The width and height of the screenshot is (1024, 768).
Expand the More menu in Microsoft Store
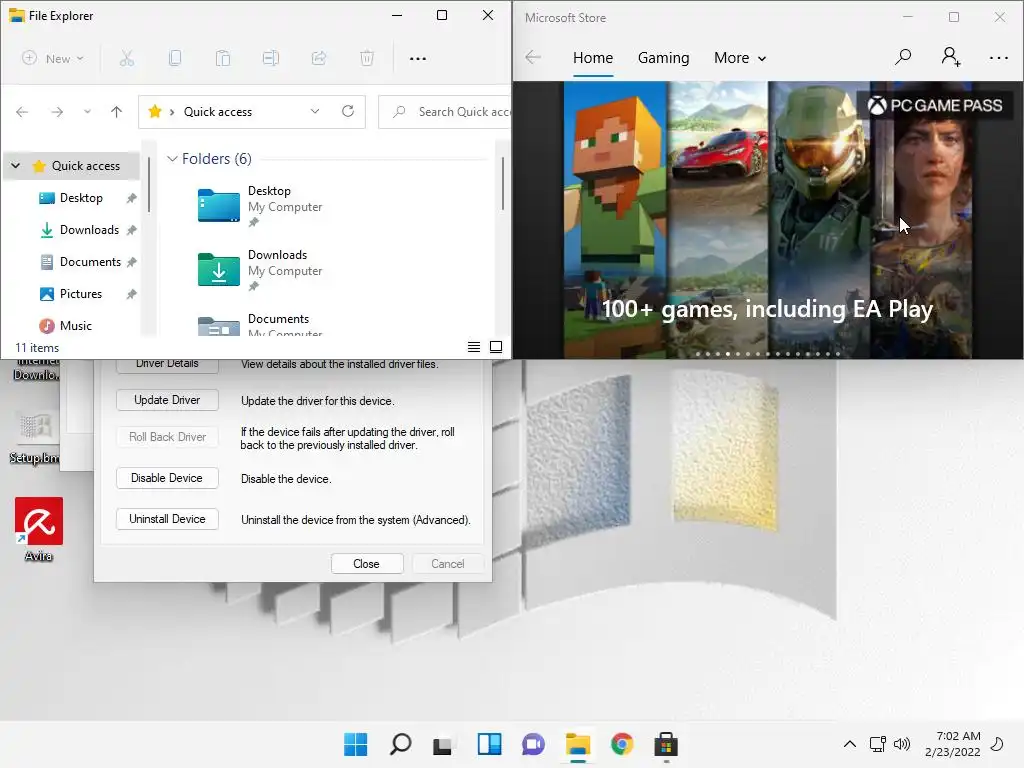740,58
